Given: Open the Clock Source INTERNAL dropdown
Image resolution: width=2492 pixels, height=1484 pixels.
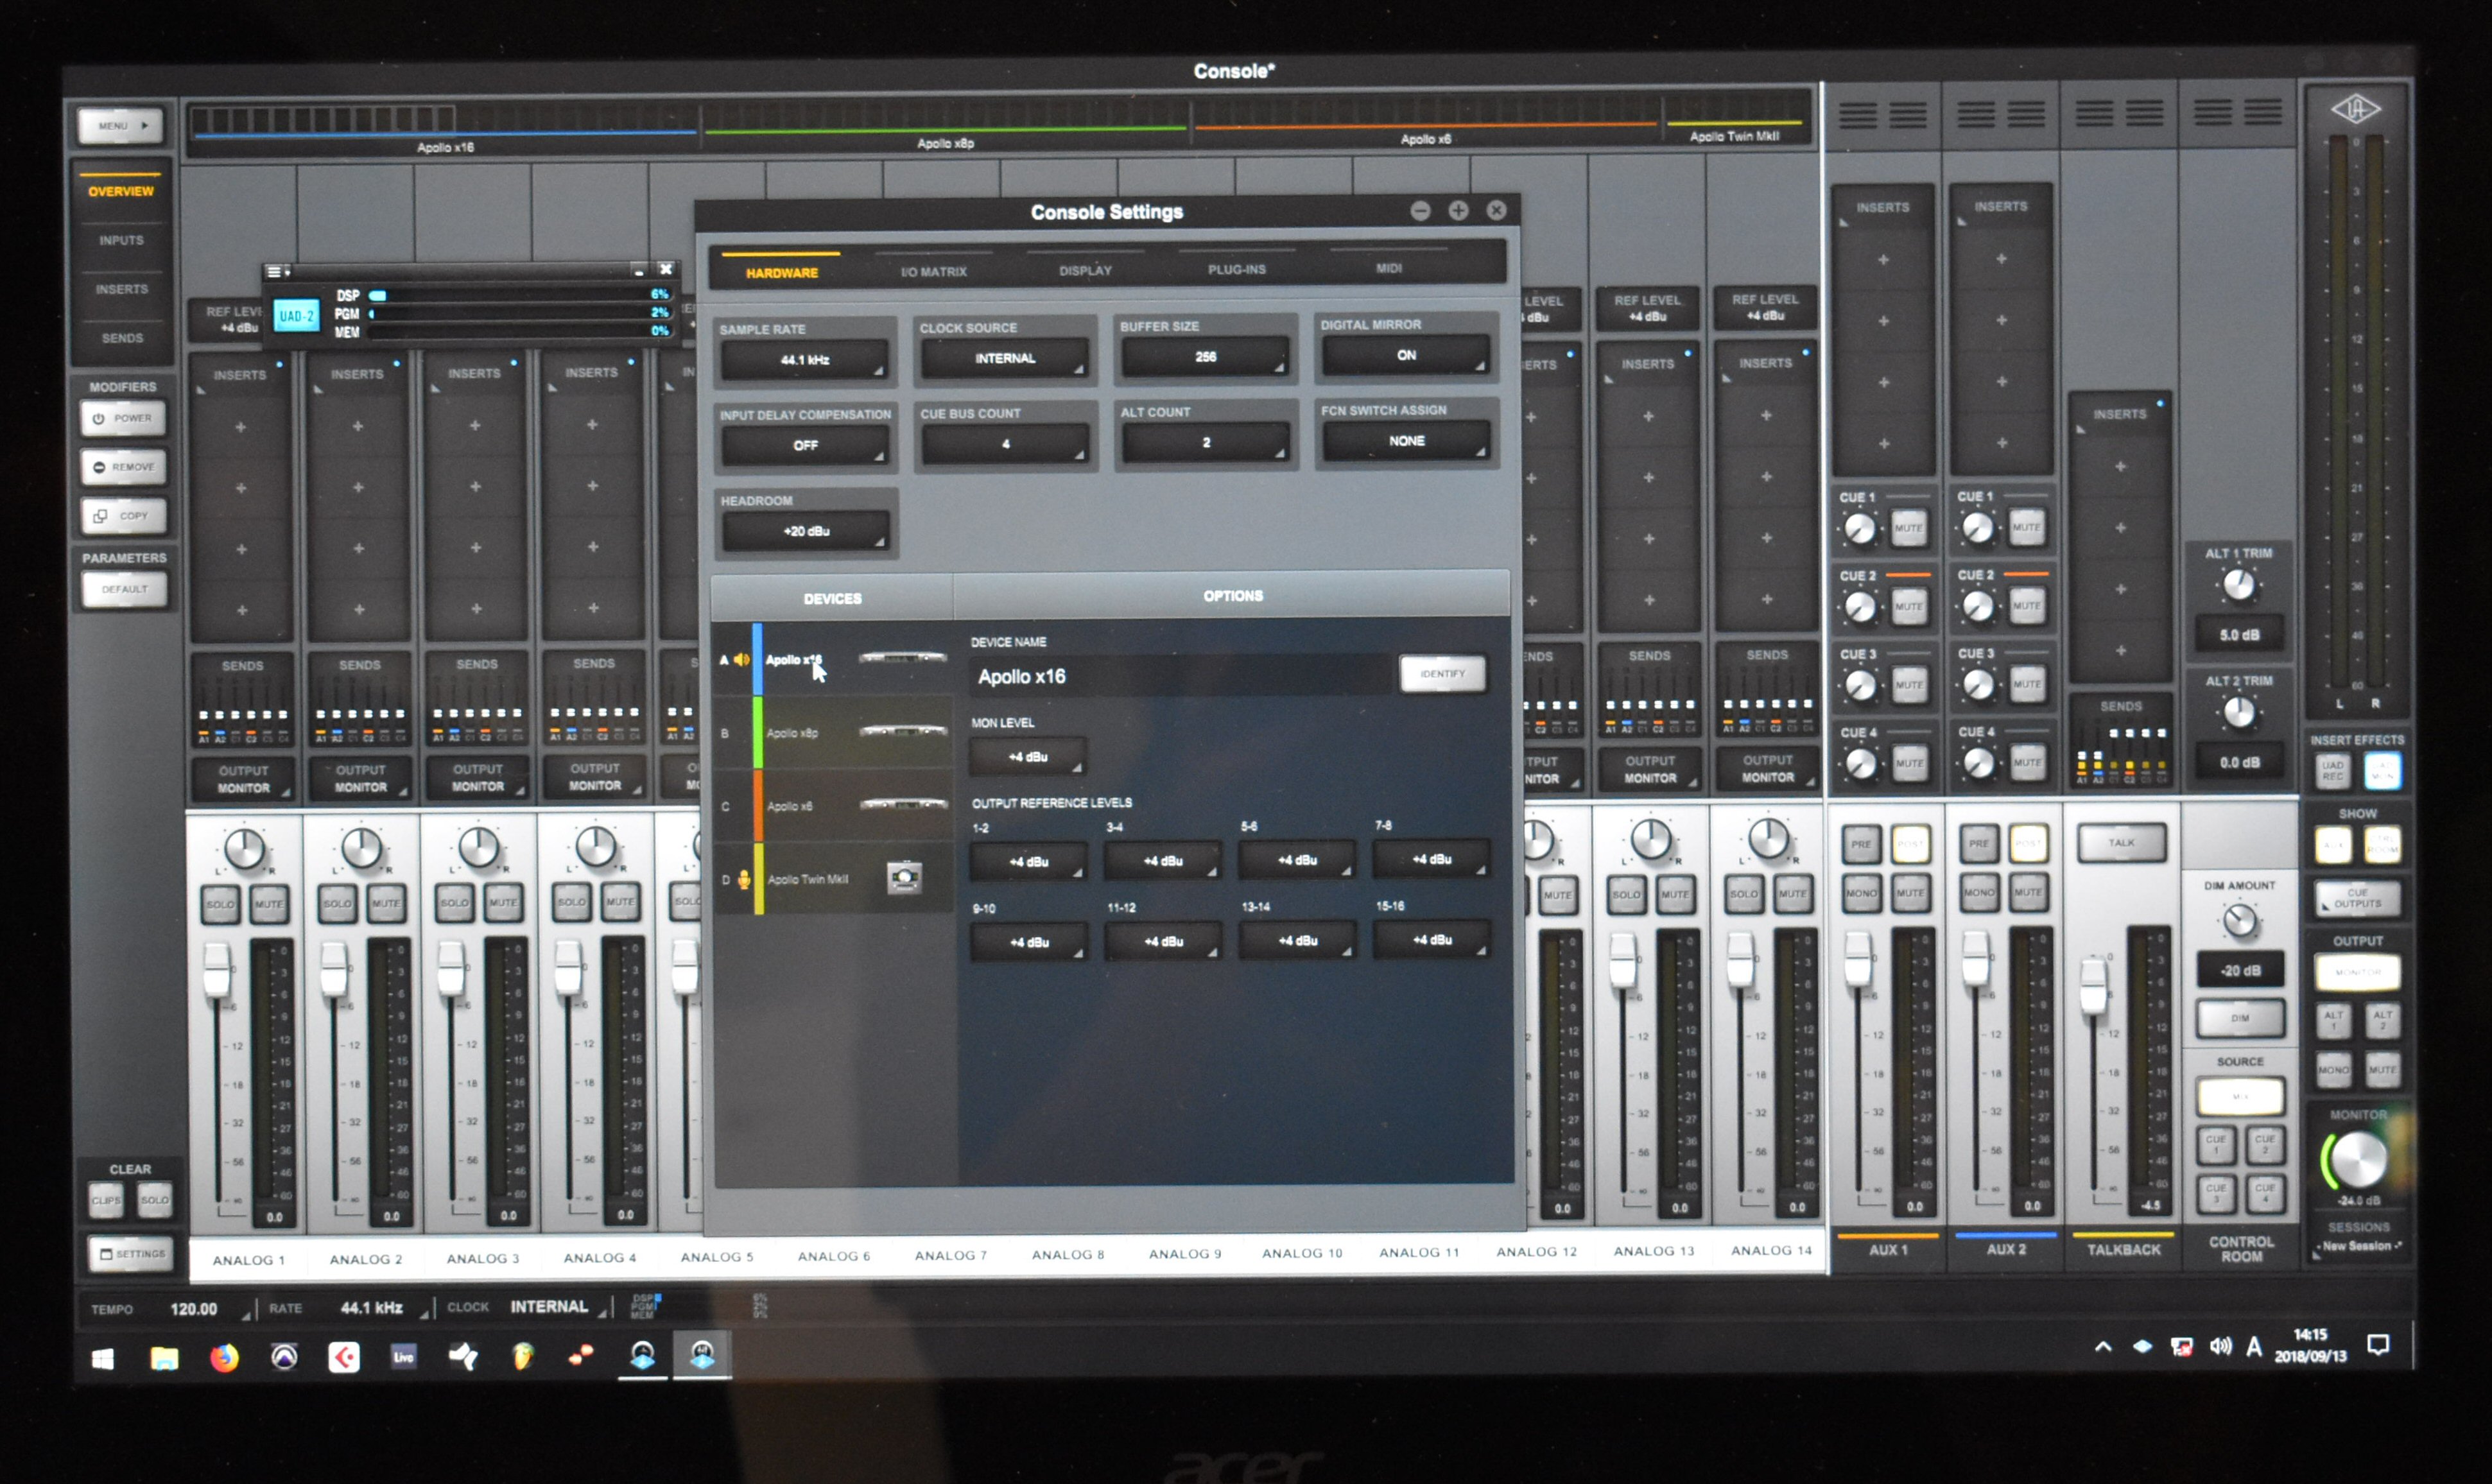Looking at the screenshot, I should coord(1005,358).
